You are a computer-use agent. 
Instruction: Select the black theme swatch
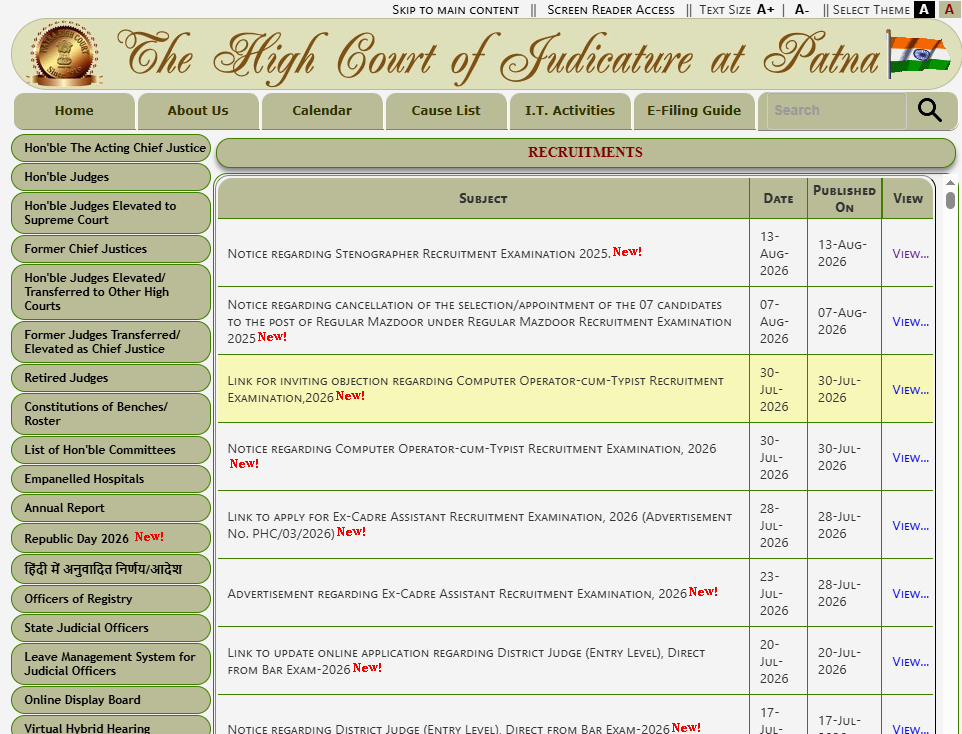click(x=924, y=9)
